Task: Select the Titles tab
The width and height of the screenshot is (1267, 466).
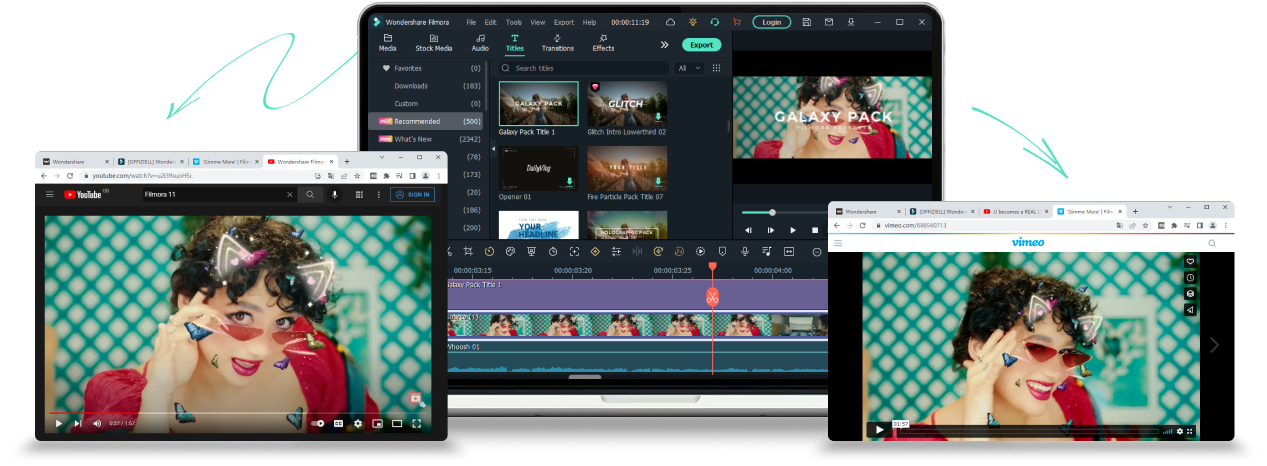Action: tap(515, 43)
